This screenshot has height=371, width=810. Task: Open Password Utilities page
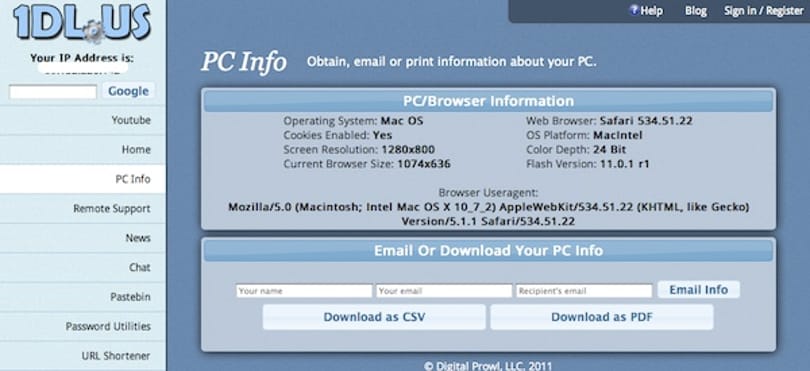(x=83, y=327)
